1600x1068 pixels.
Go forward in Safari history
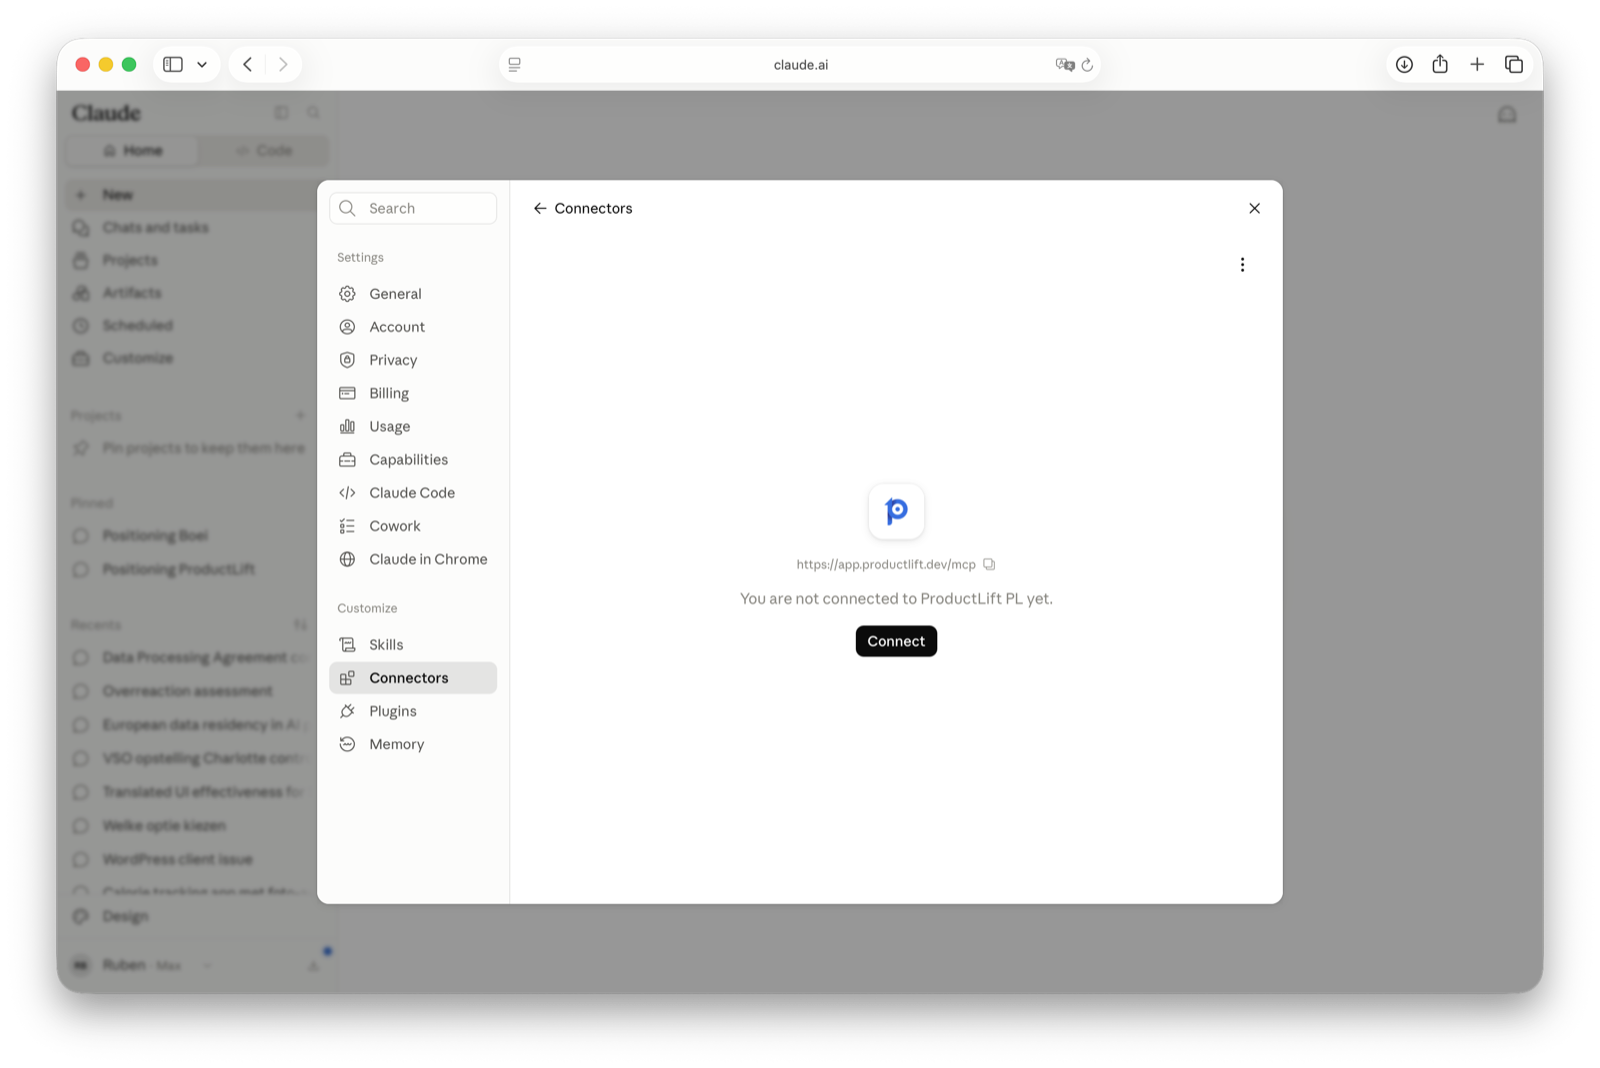283,64
